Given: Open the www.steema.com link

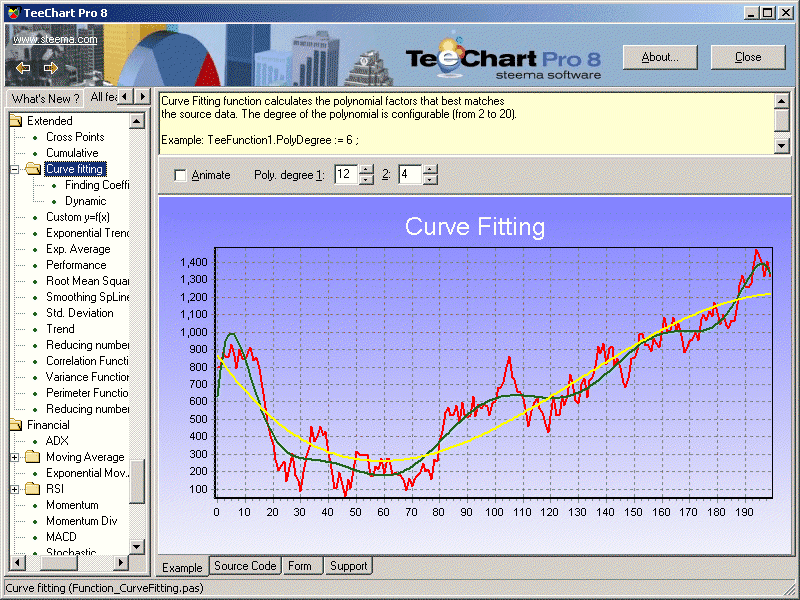Looking at the screenshot, I should pyautogui.click(x=55, y=39).
